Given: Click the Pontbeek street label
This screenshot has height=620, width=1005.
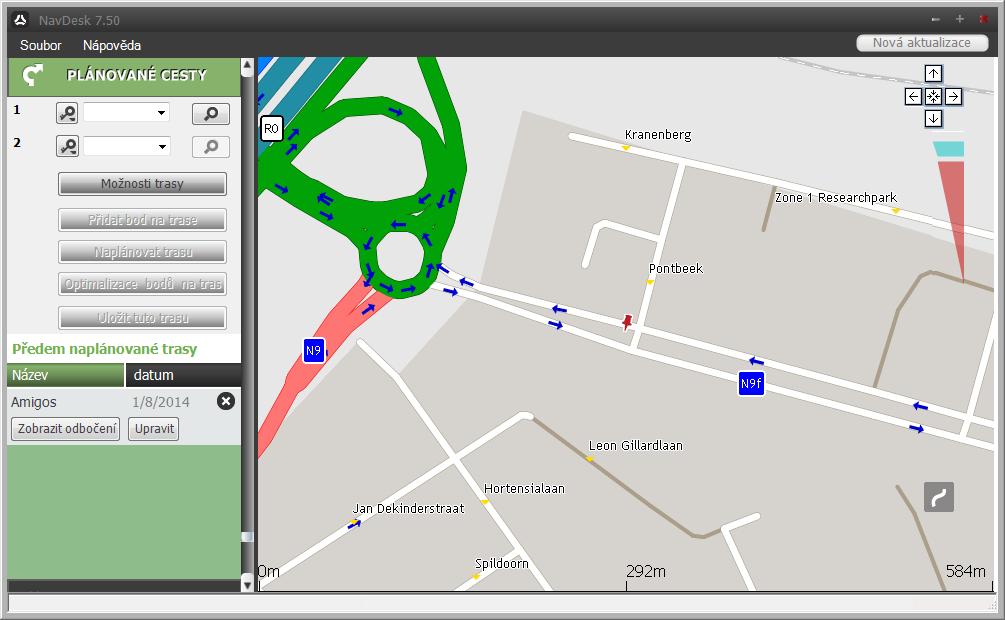Looking at the screenshot, I should coord(676,269).
